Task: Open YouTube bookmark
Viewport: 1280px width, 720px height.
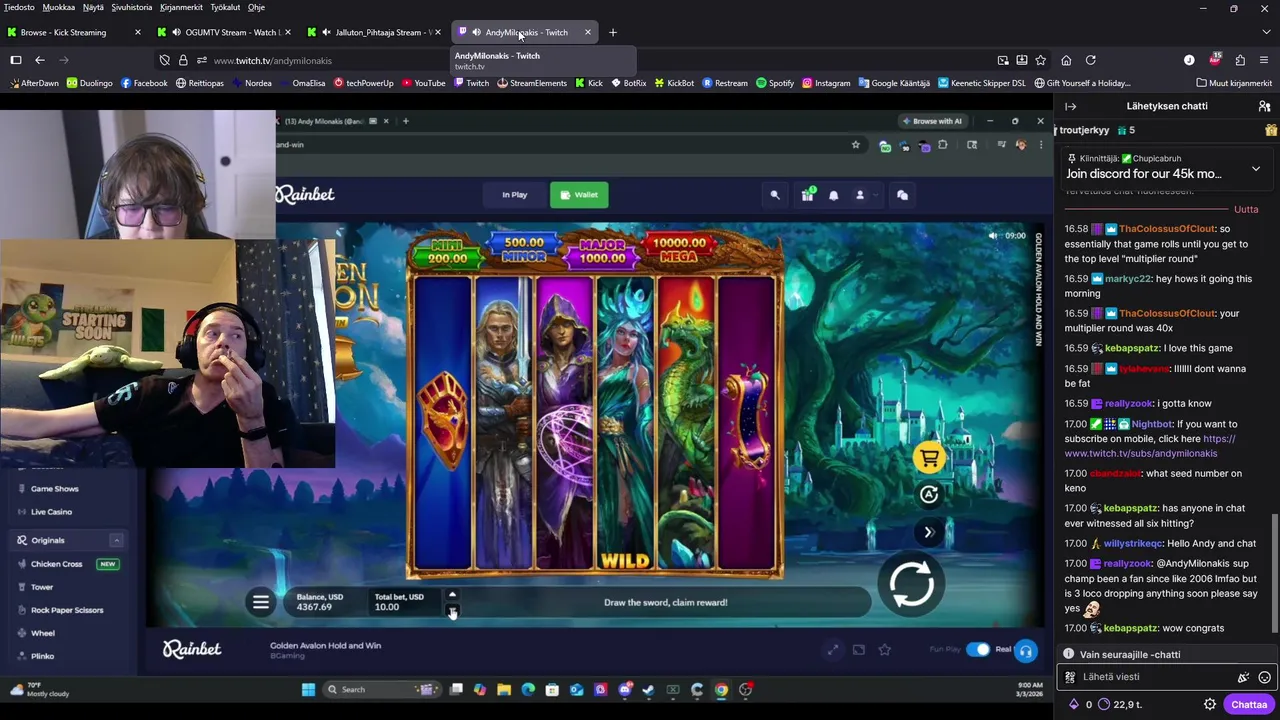Action: tap(424, 83)
